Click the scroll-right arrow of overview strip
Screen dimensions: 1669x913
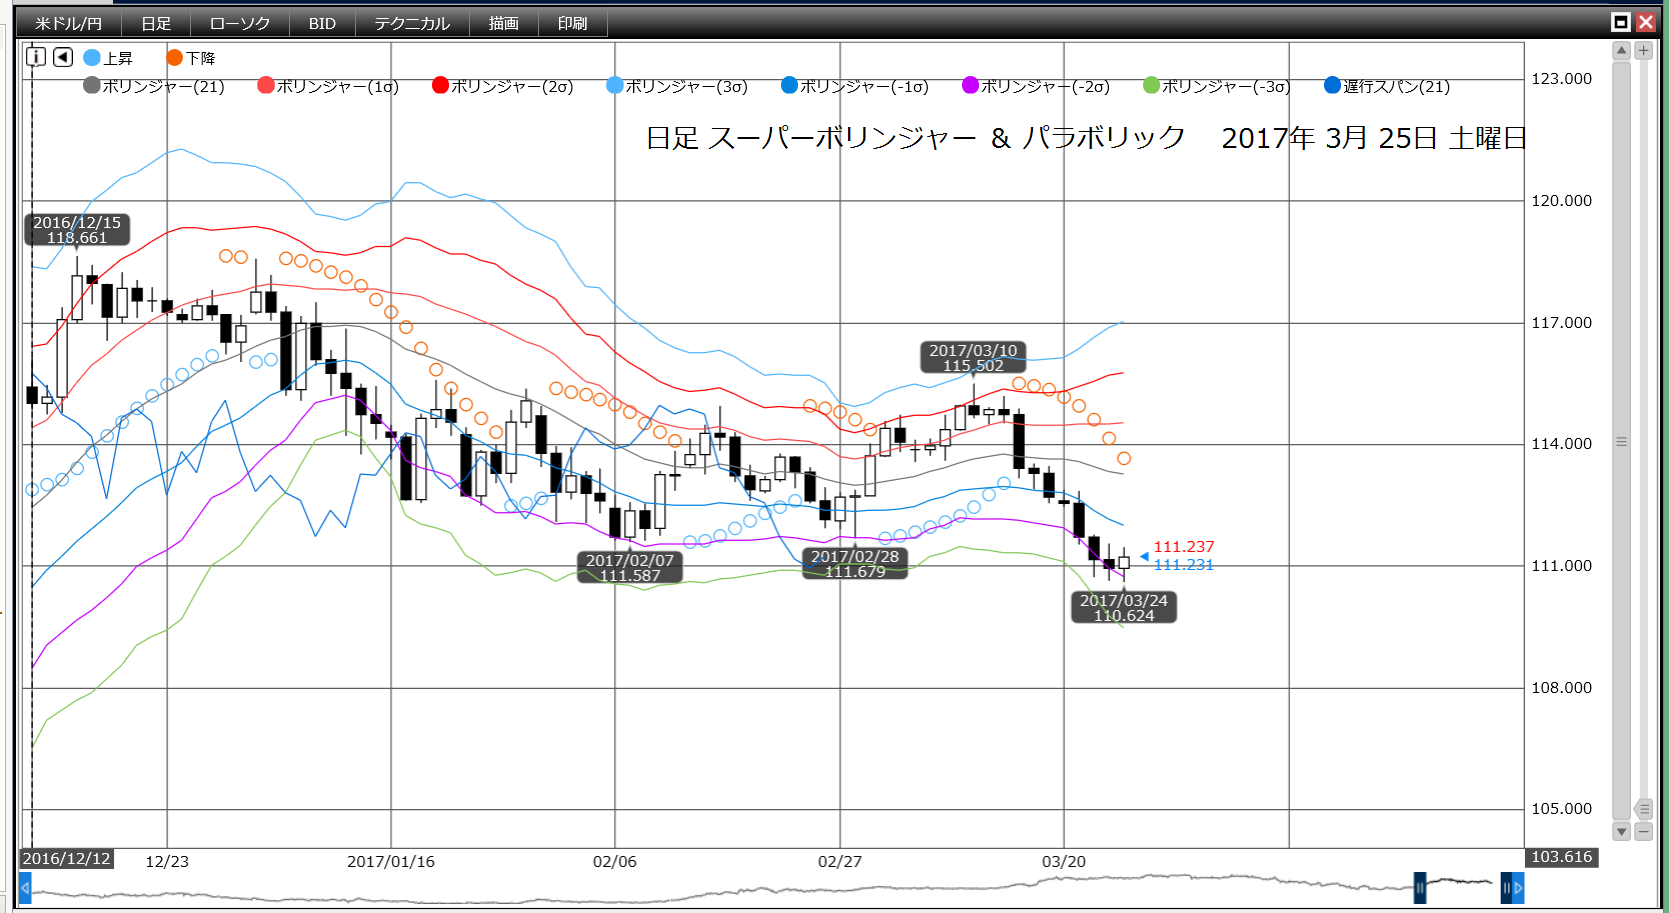pyautogui.click(x=1518, y=887)
